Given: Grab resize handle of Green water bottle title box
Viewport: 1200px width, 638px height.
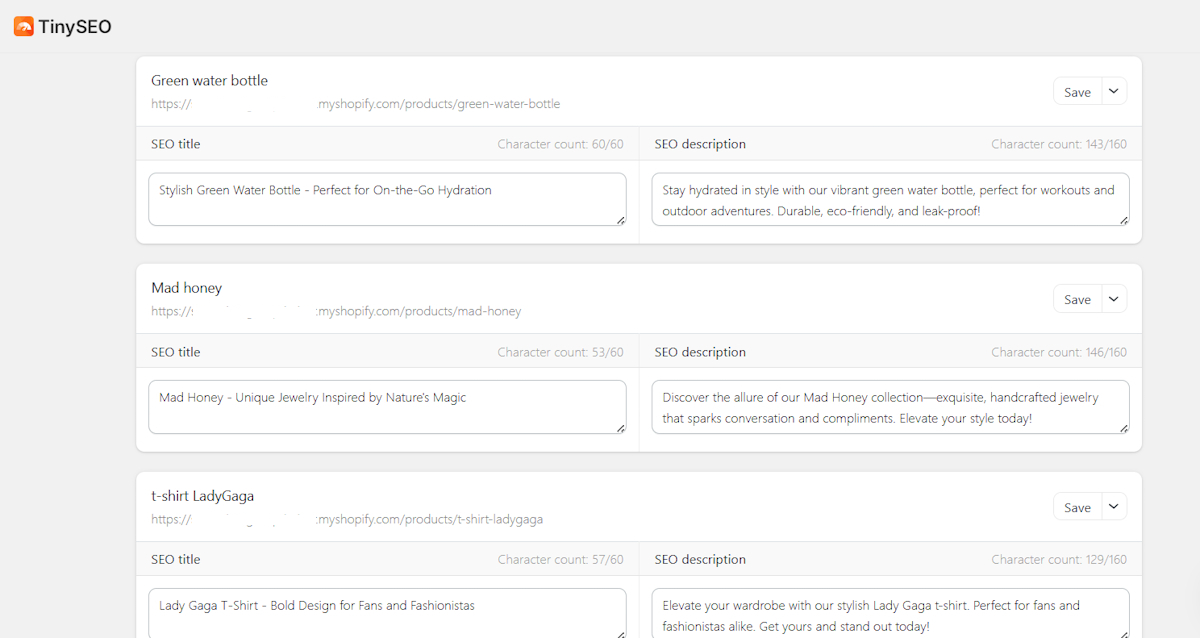Looking at the screenshot, I should pyautogui.click(x=620, y=220).
